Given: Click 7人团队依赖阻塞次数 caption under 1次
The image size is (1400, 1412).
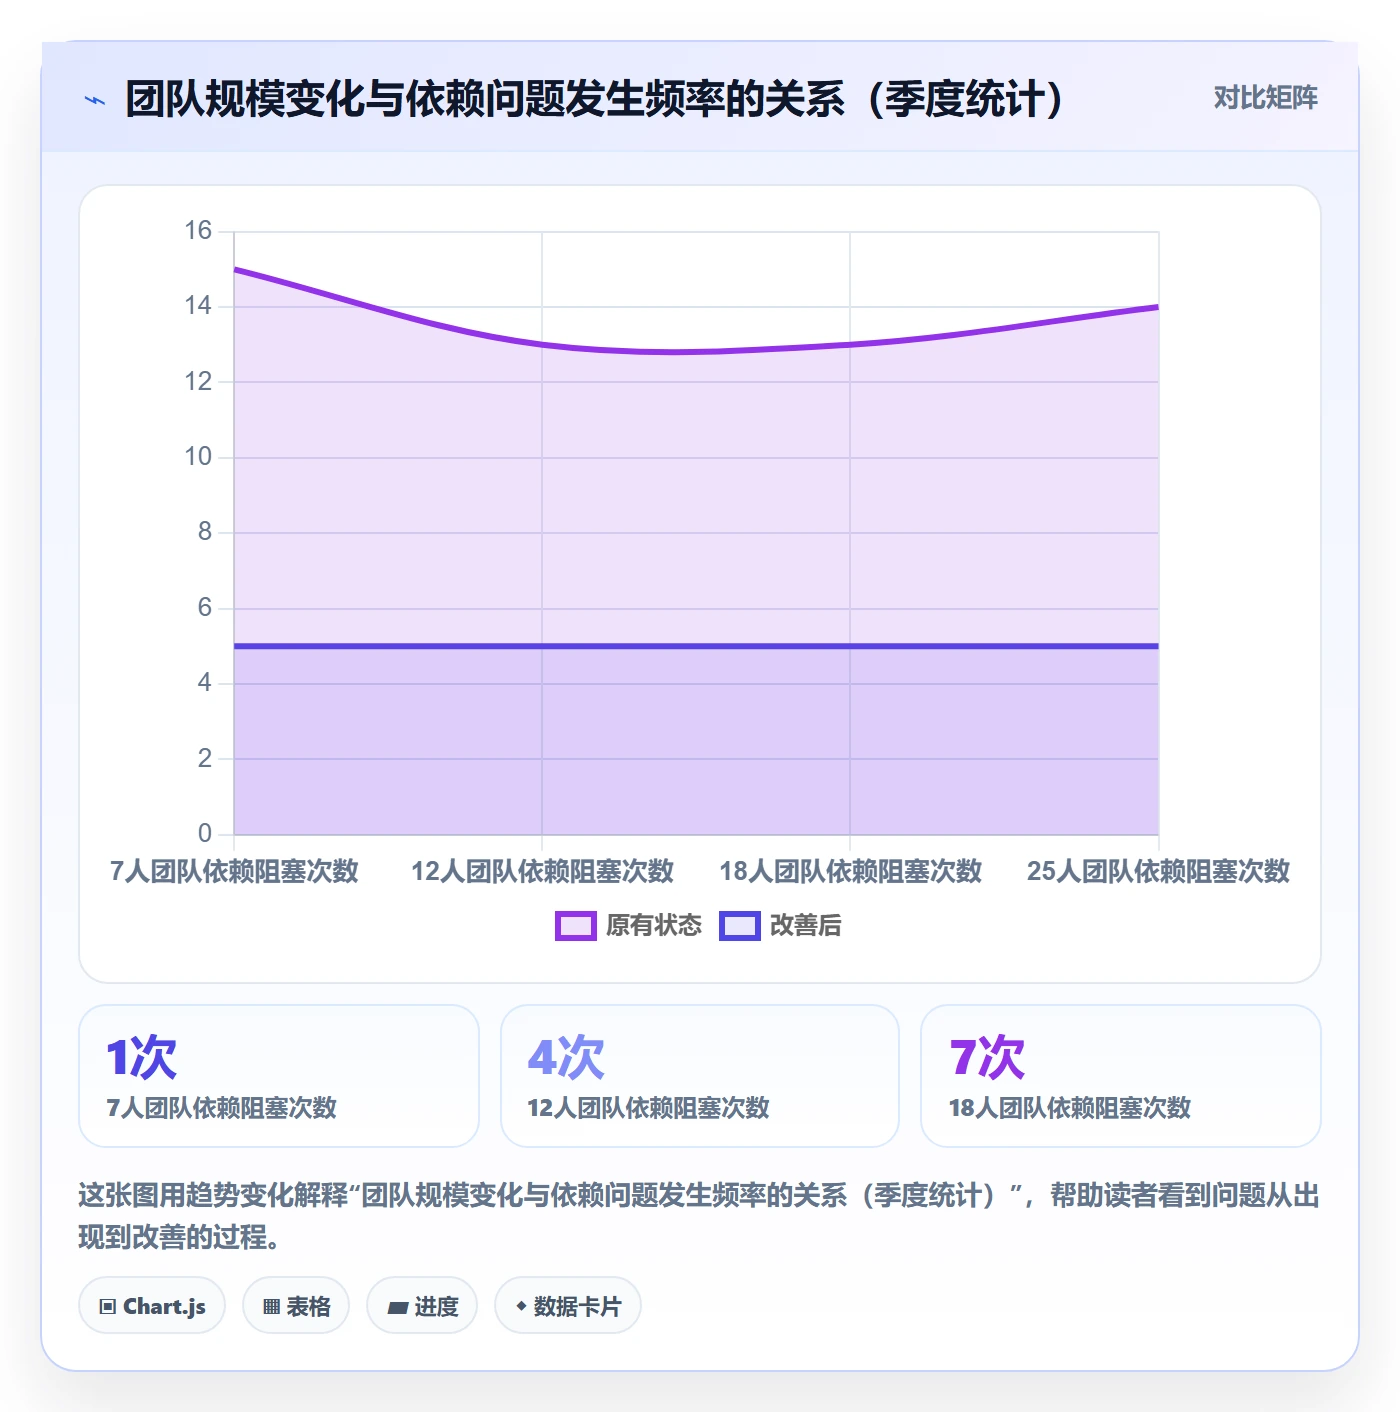Looking at the screenshot, I should 222,1108.
